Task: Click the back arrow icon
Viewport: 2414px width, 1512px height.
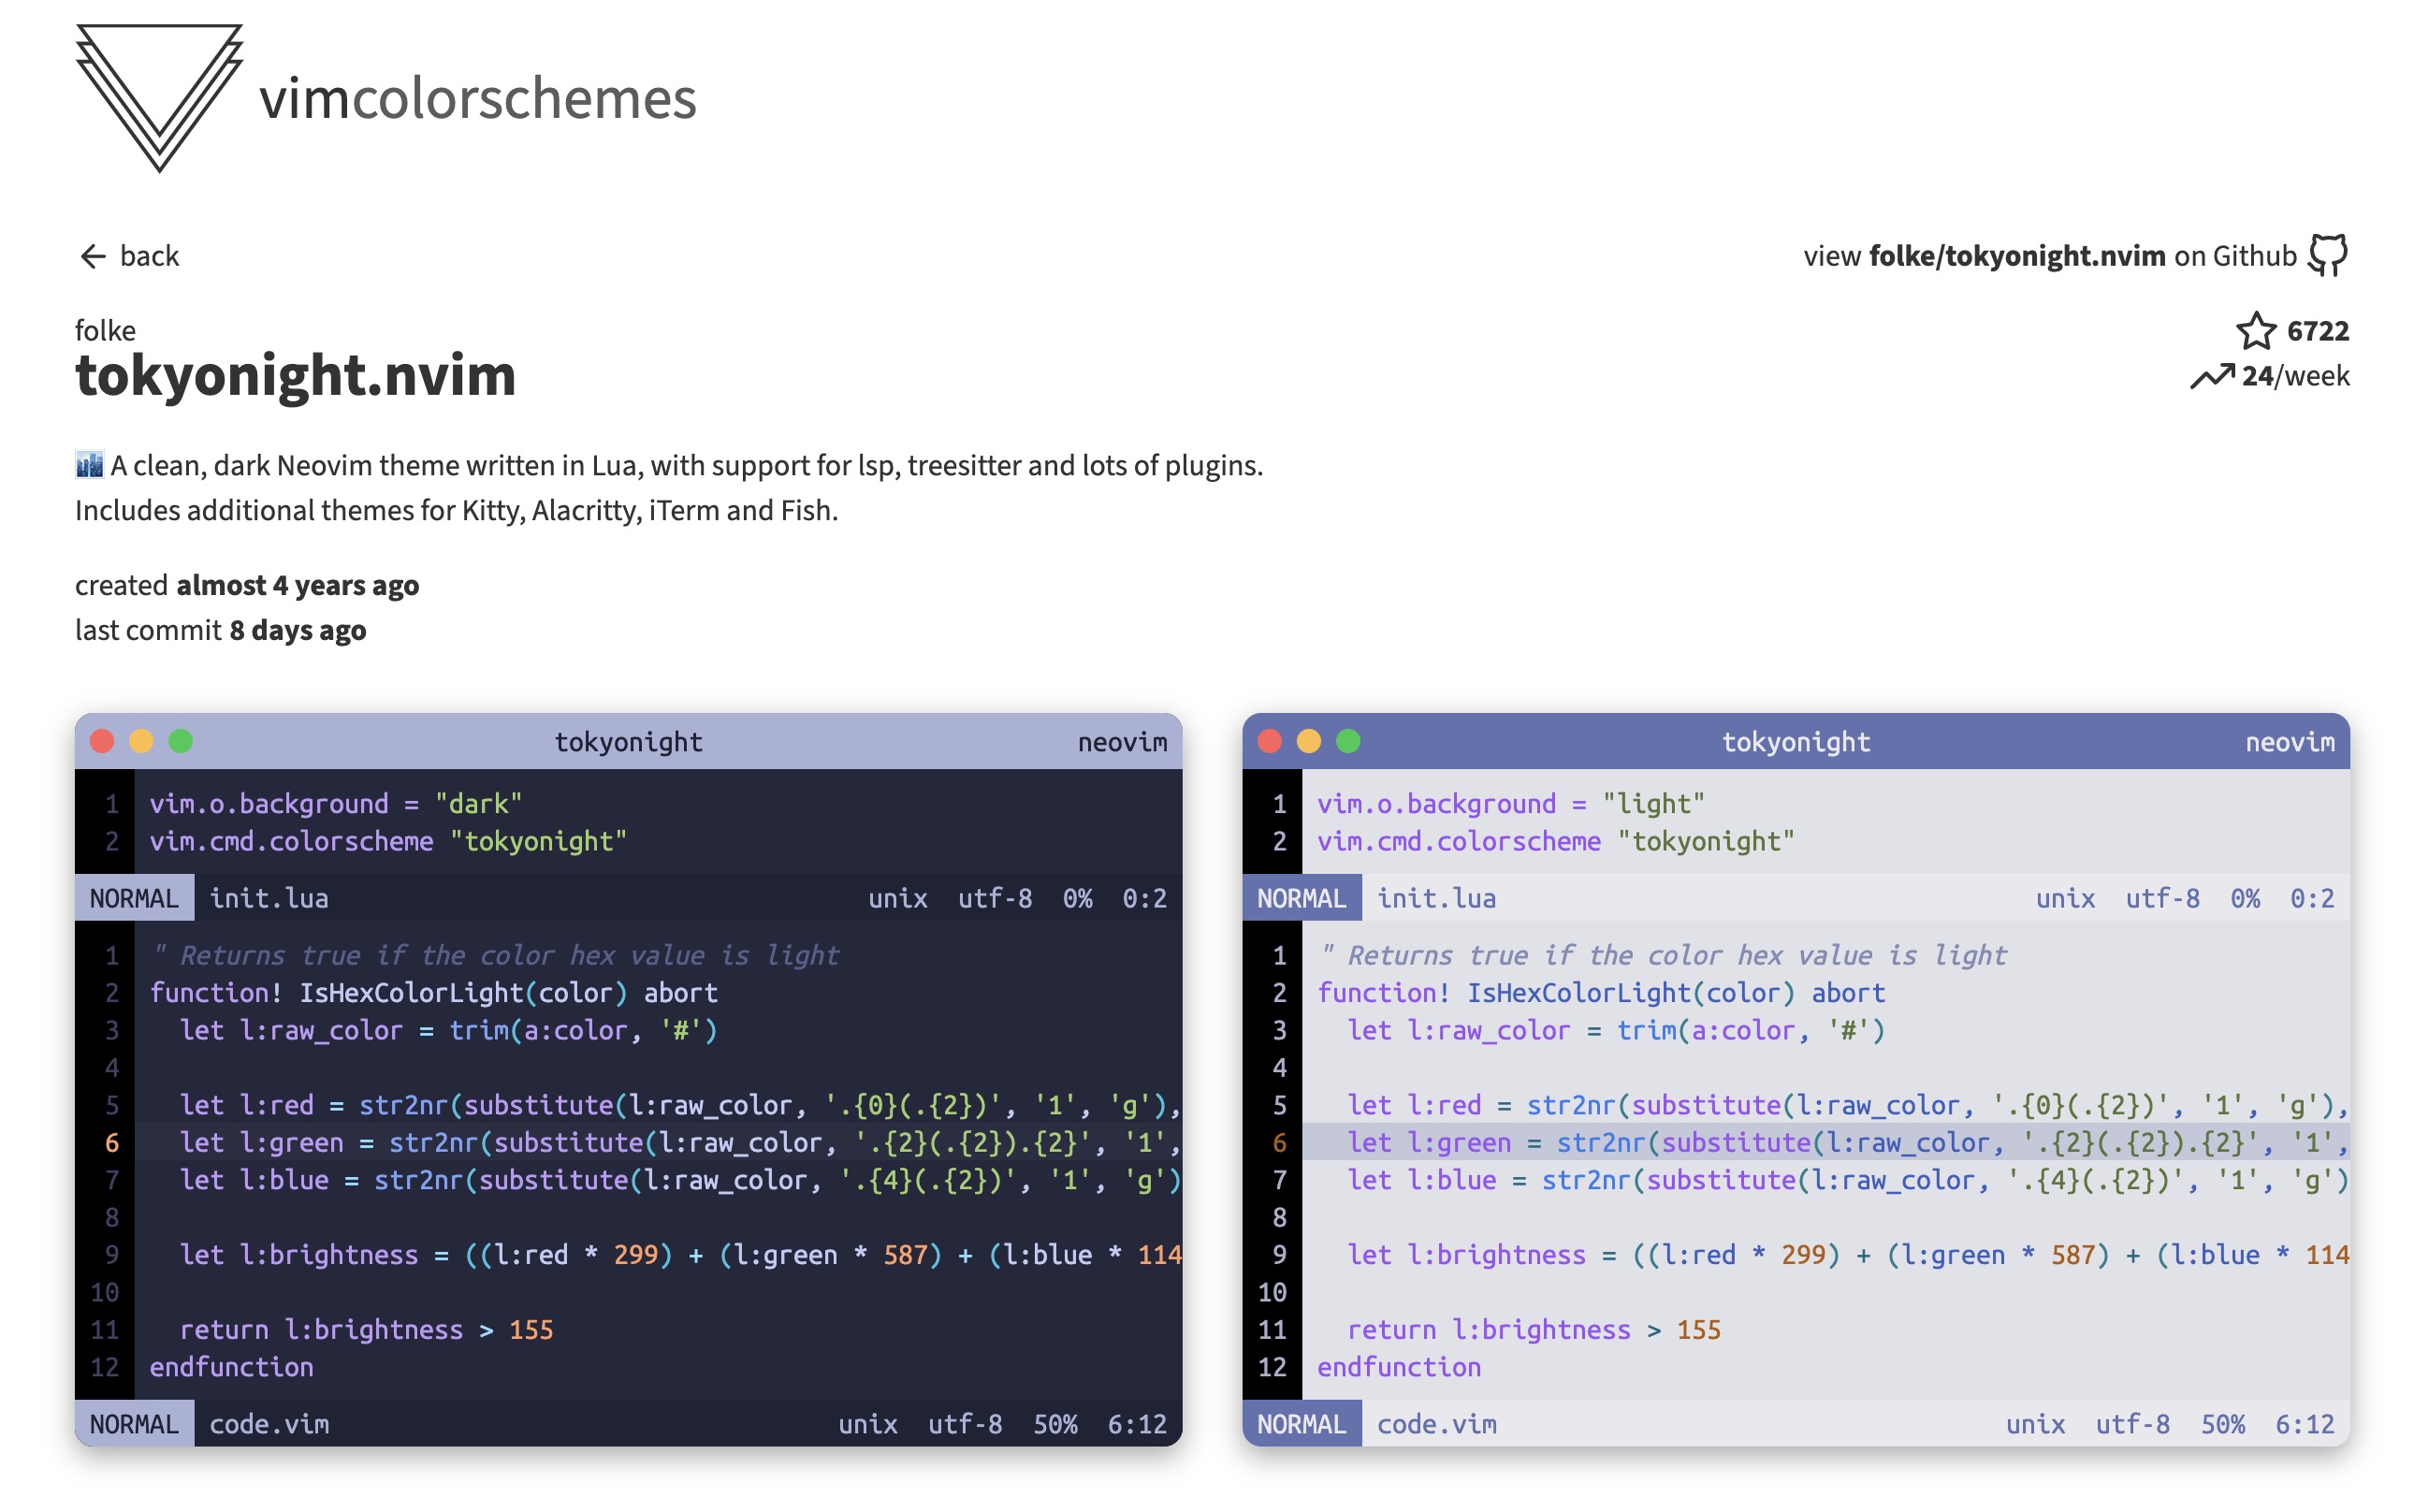Action: tap(92, 256)
